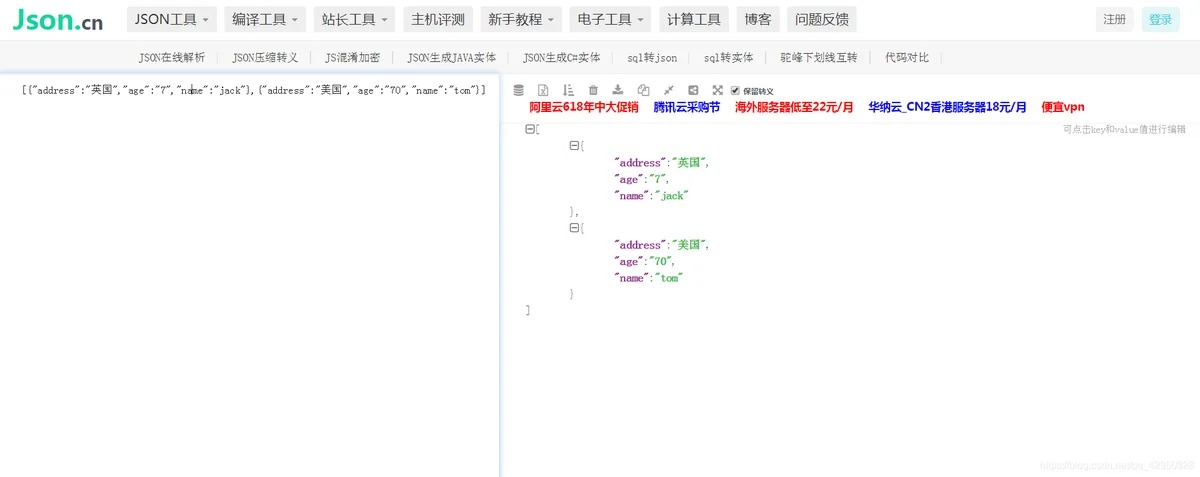
Task: Click inside the raw JSON input text area
Action: [x=249, y=275]
